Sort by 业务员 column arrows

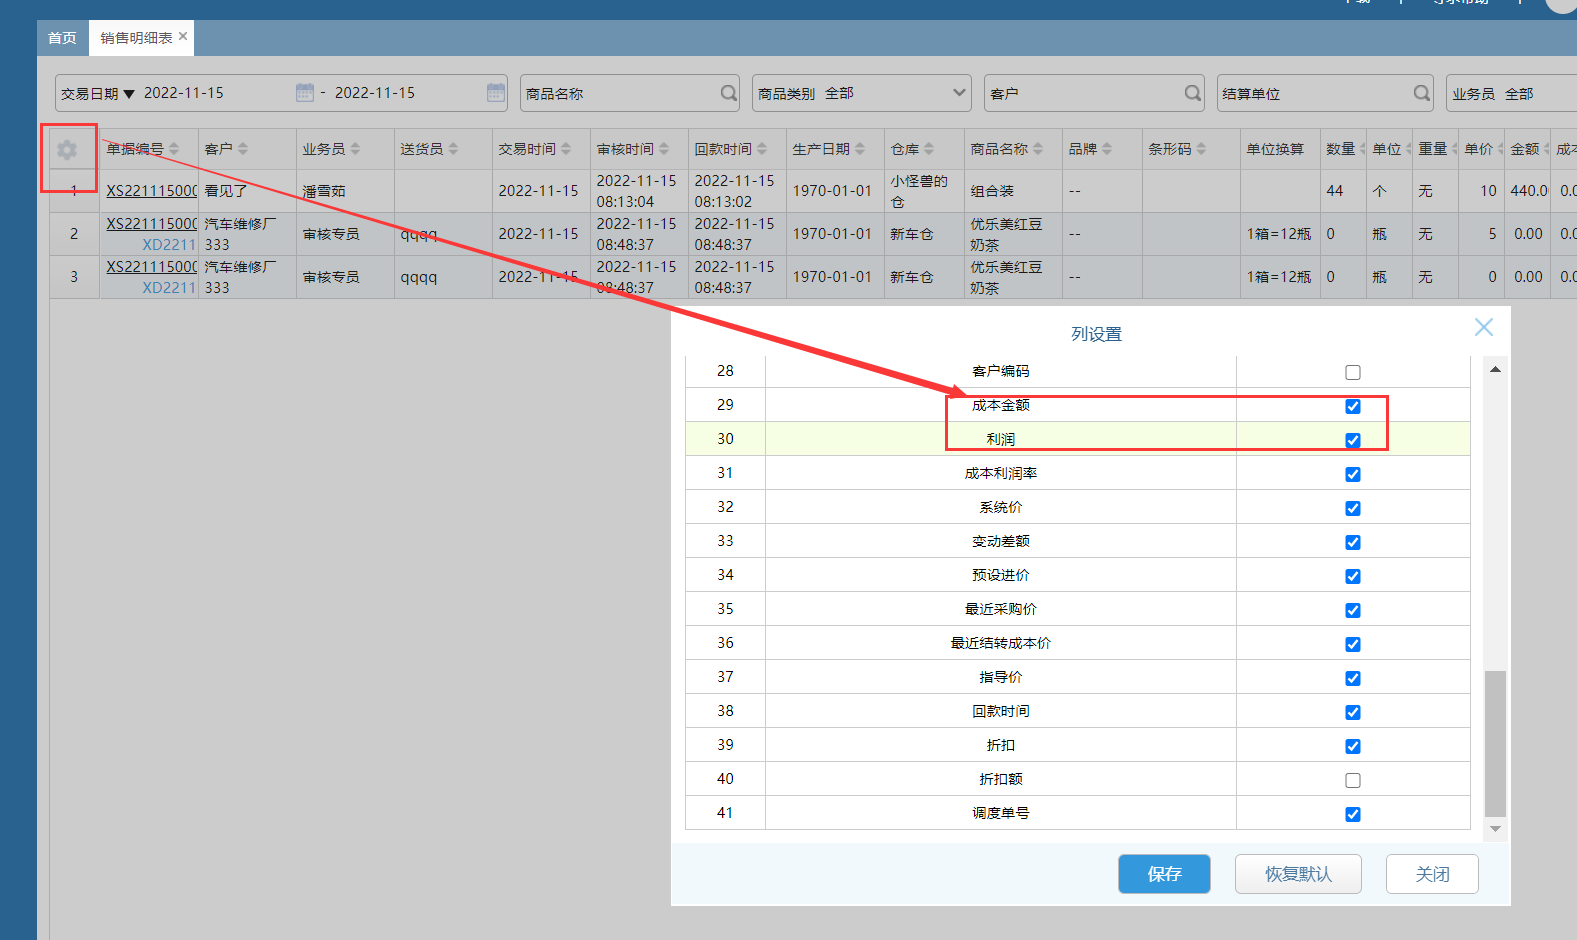pyautogui.click(x=355, y=149)
